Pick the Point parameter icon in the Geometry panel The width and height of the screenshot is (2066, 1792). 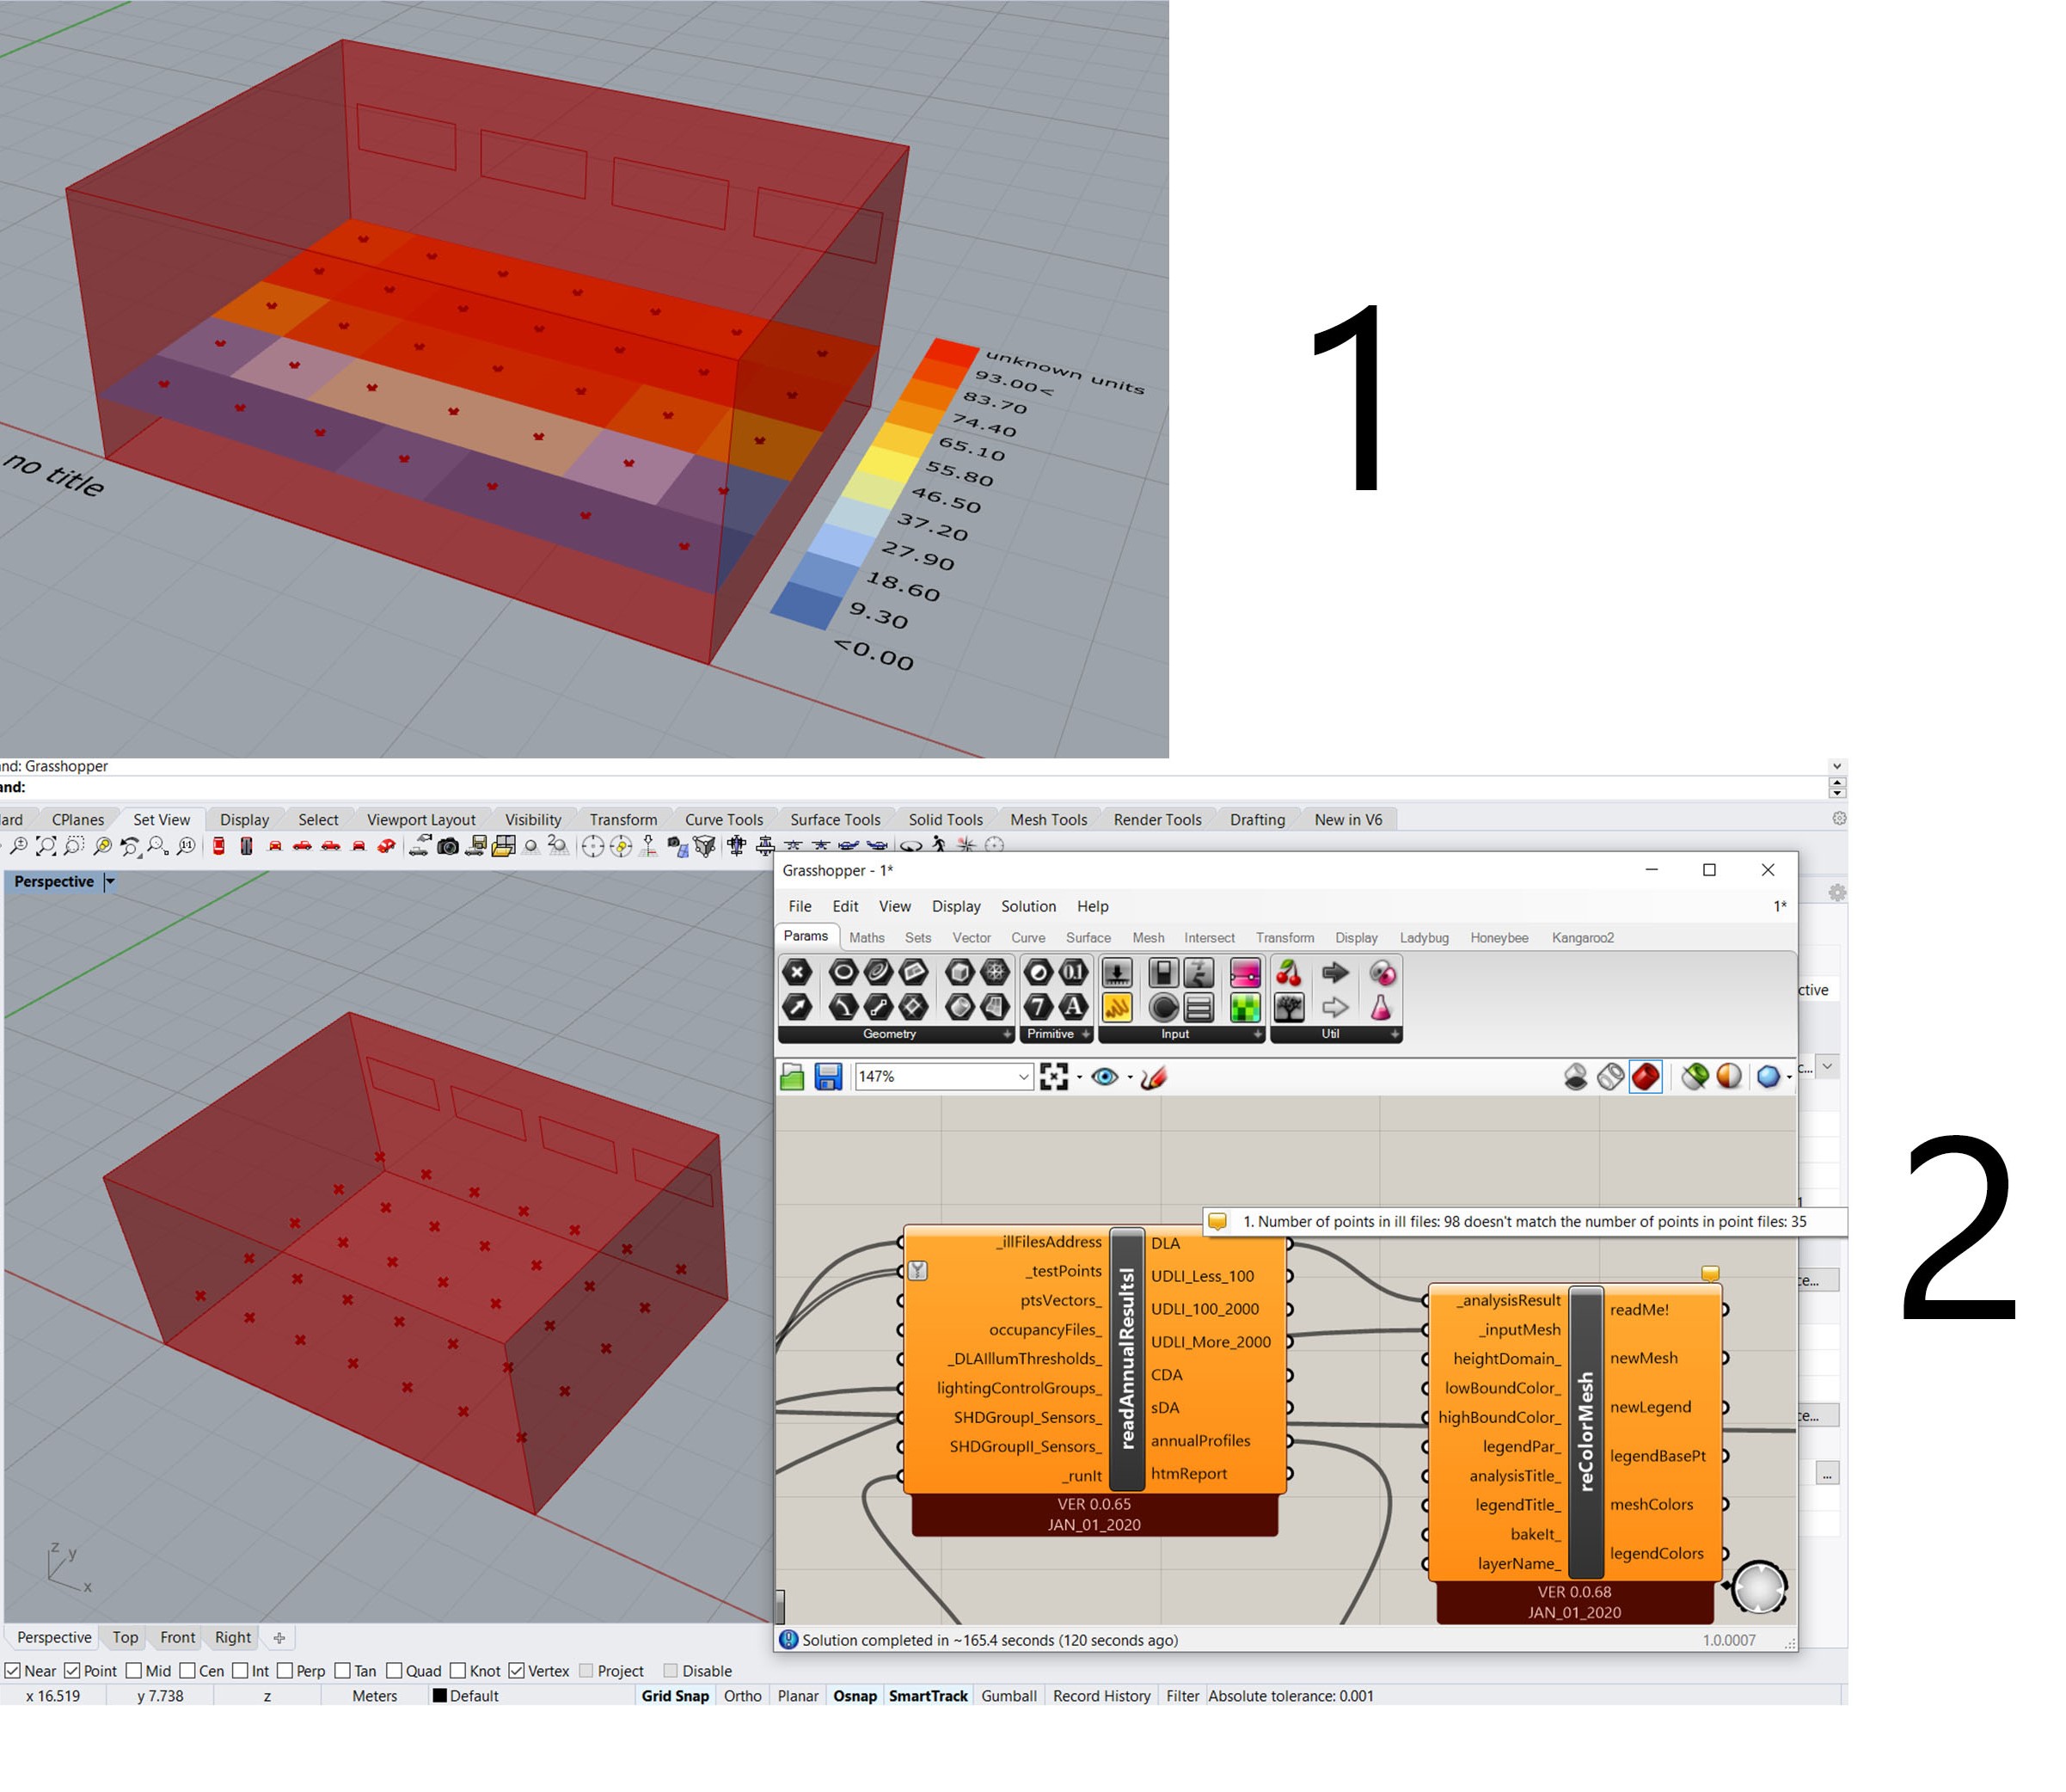coord(797,972)
